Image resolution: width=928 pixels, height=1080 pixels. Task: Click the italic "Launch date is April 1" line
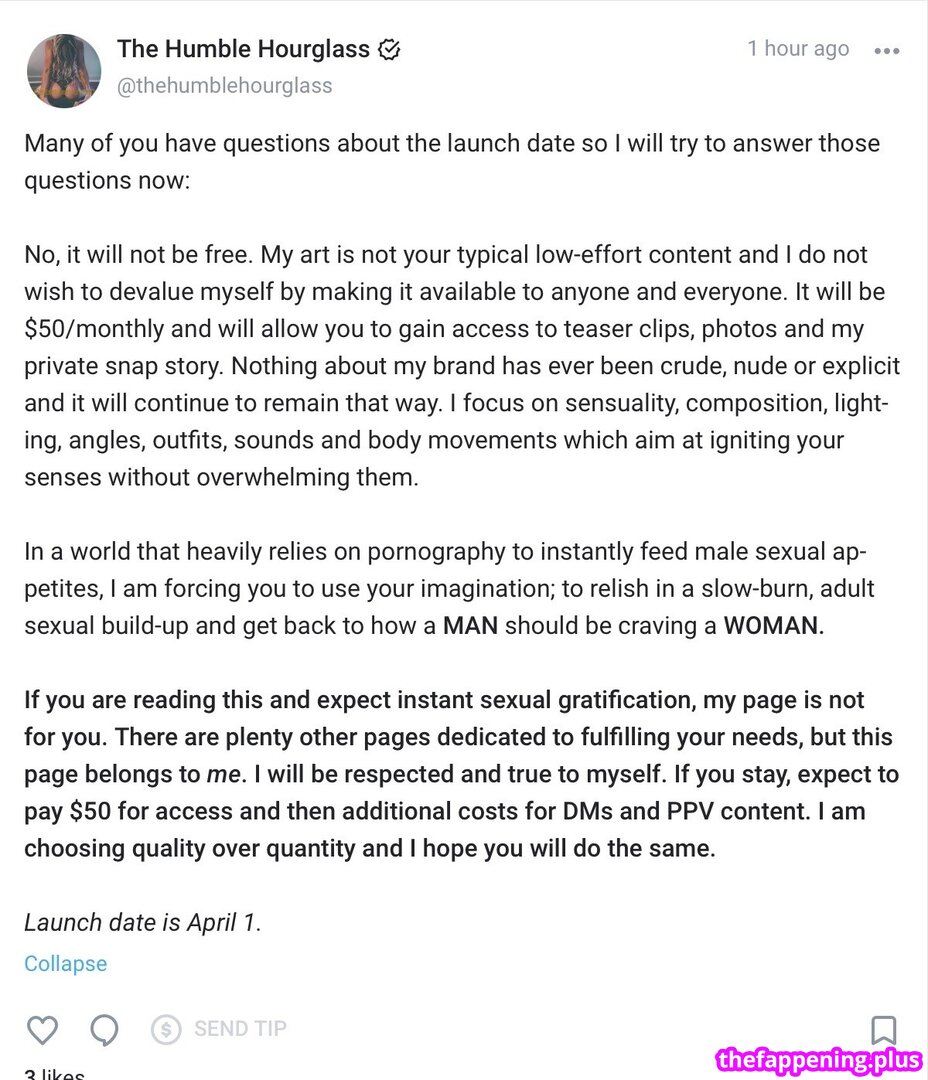coord(142,922)
